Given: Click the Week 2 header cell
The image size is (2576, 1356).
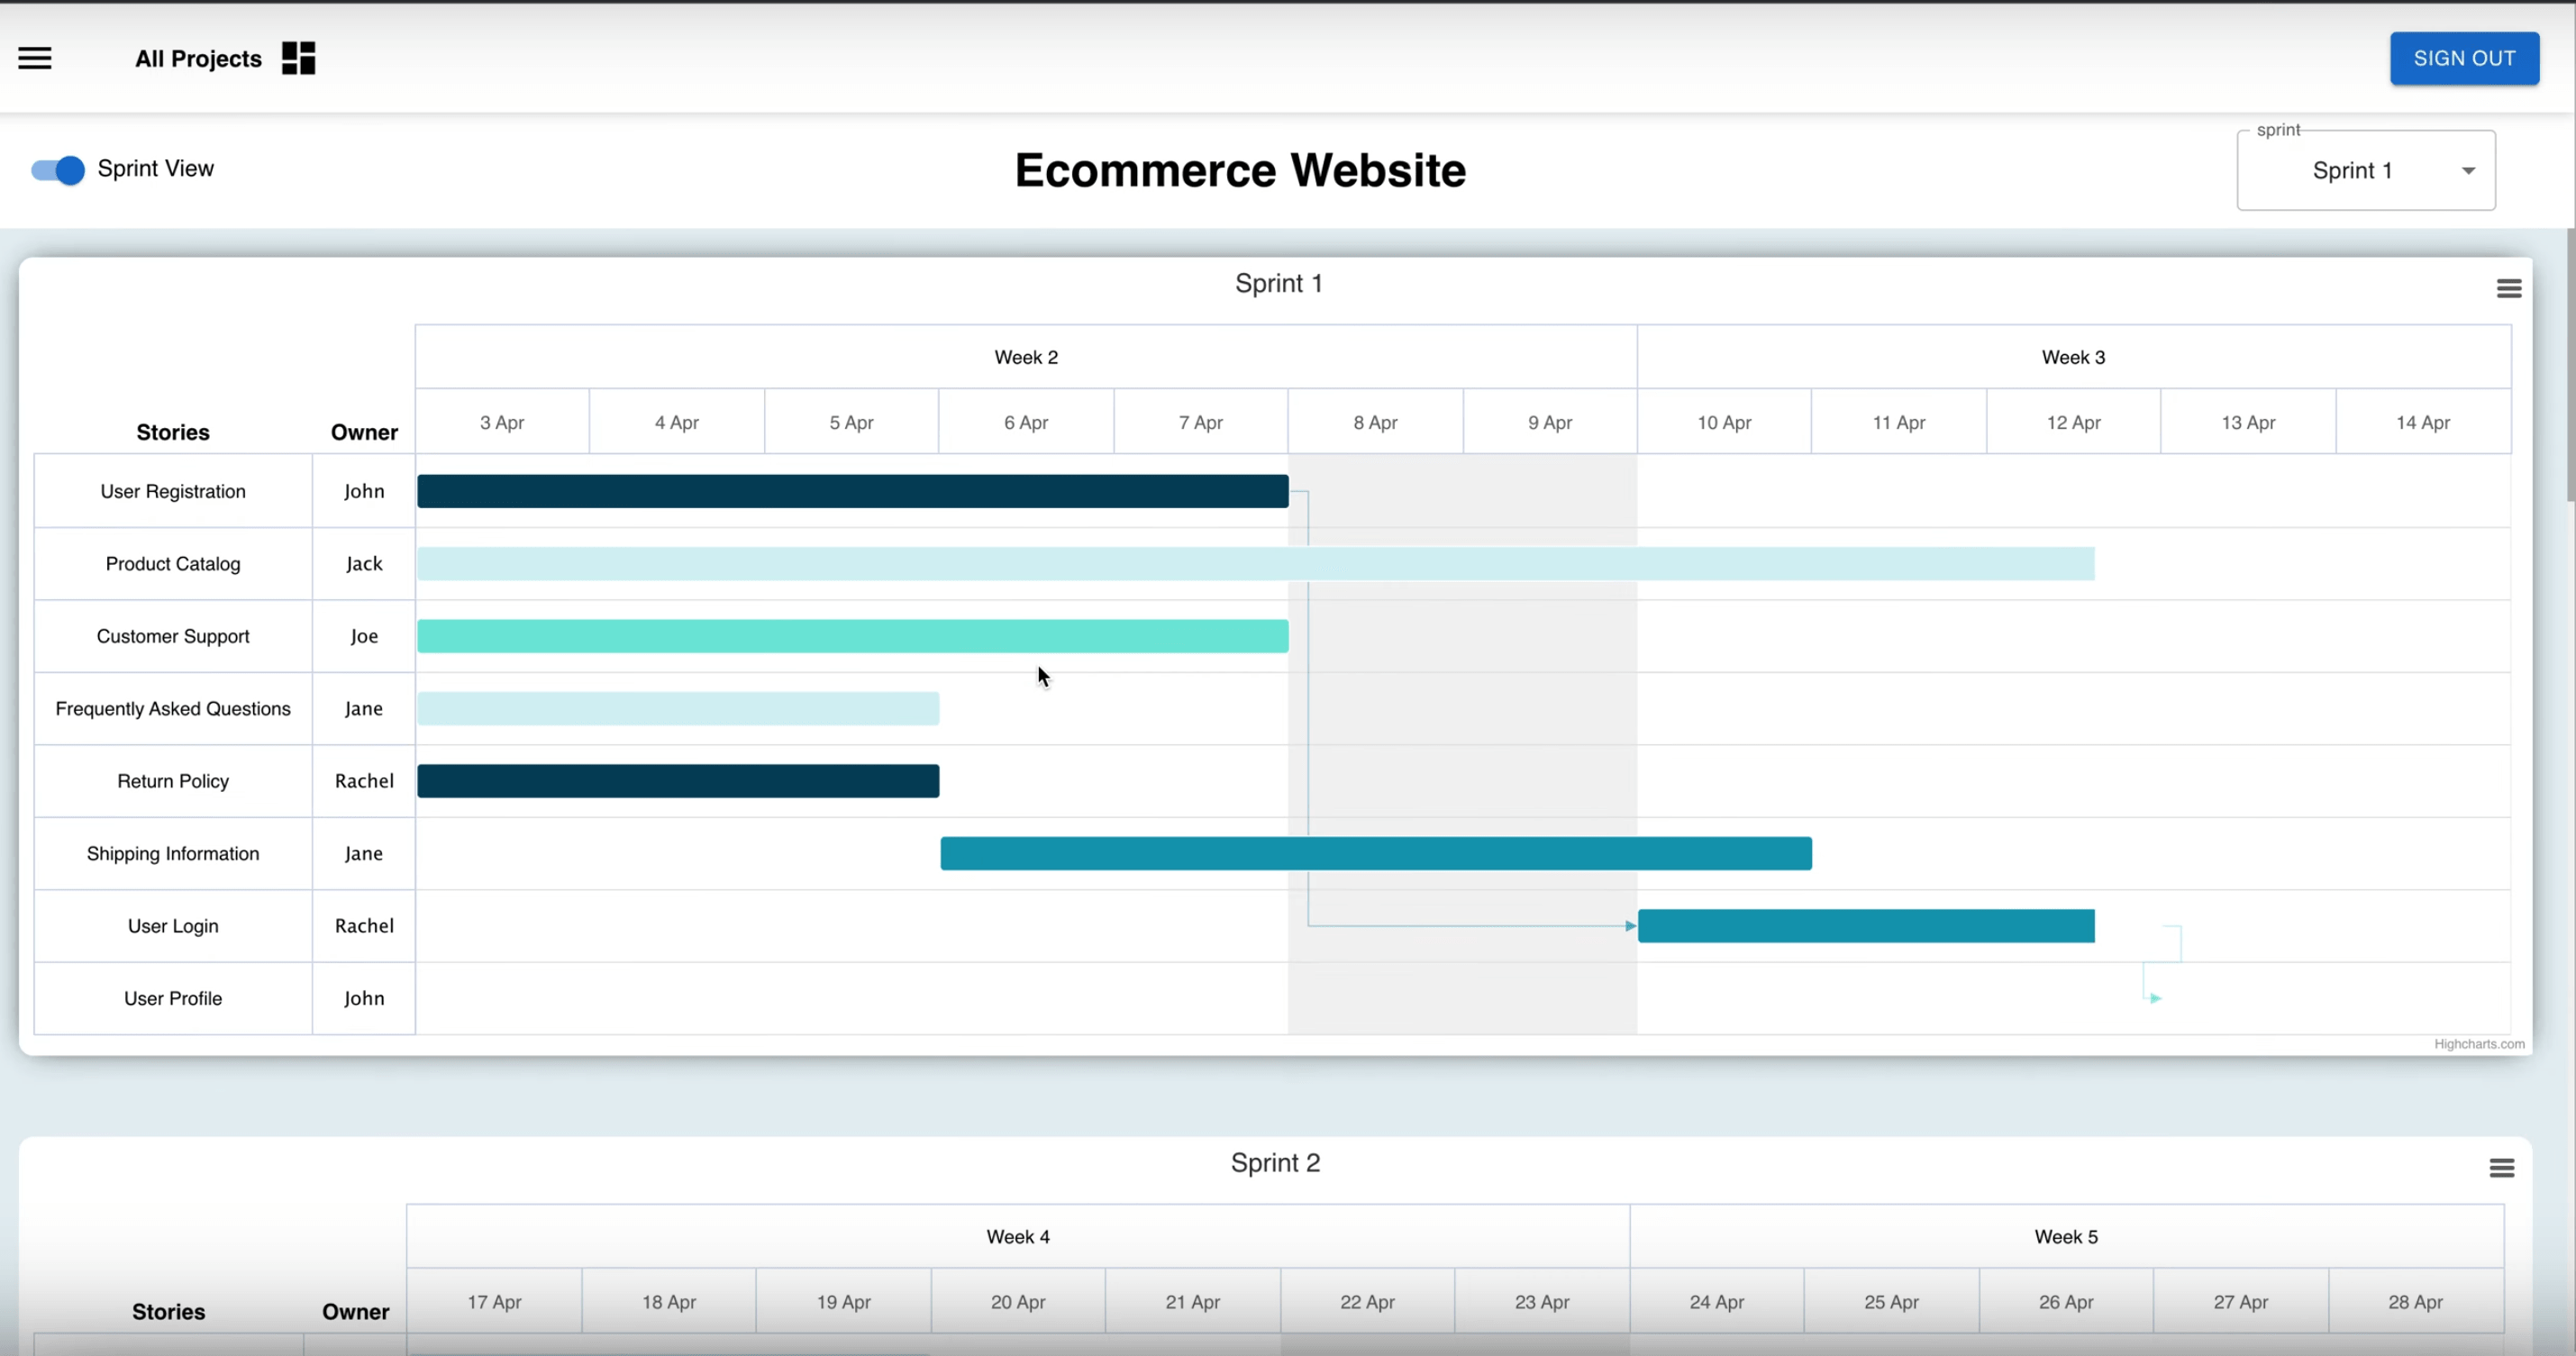Looking at the screenshot, I should click(x=1026, y=357).
